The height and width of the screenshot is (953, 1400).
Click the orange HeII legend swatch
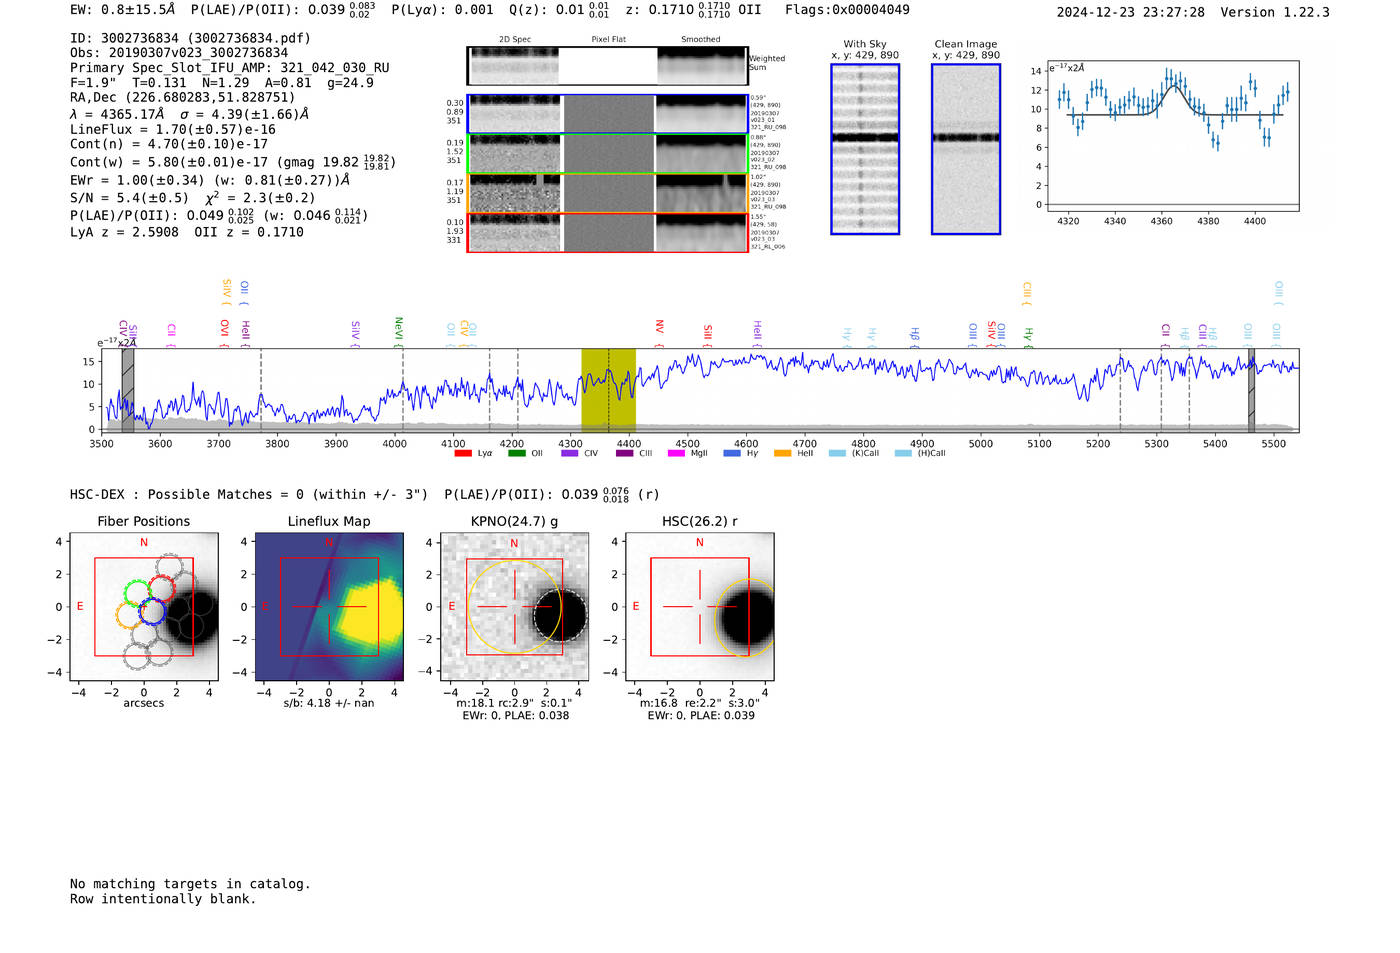[x=782, y=453]
